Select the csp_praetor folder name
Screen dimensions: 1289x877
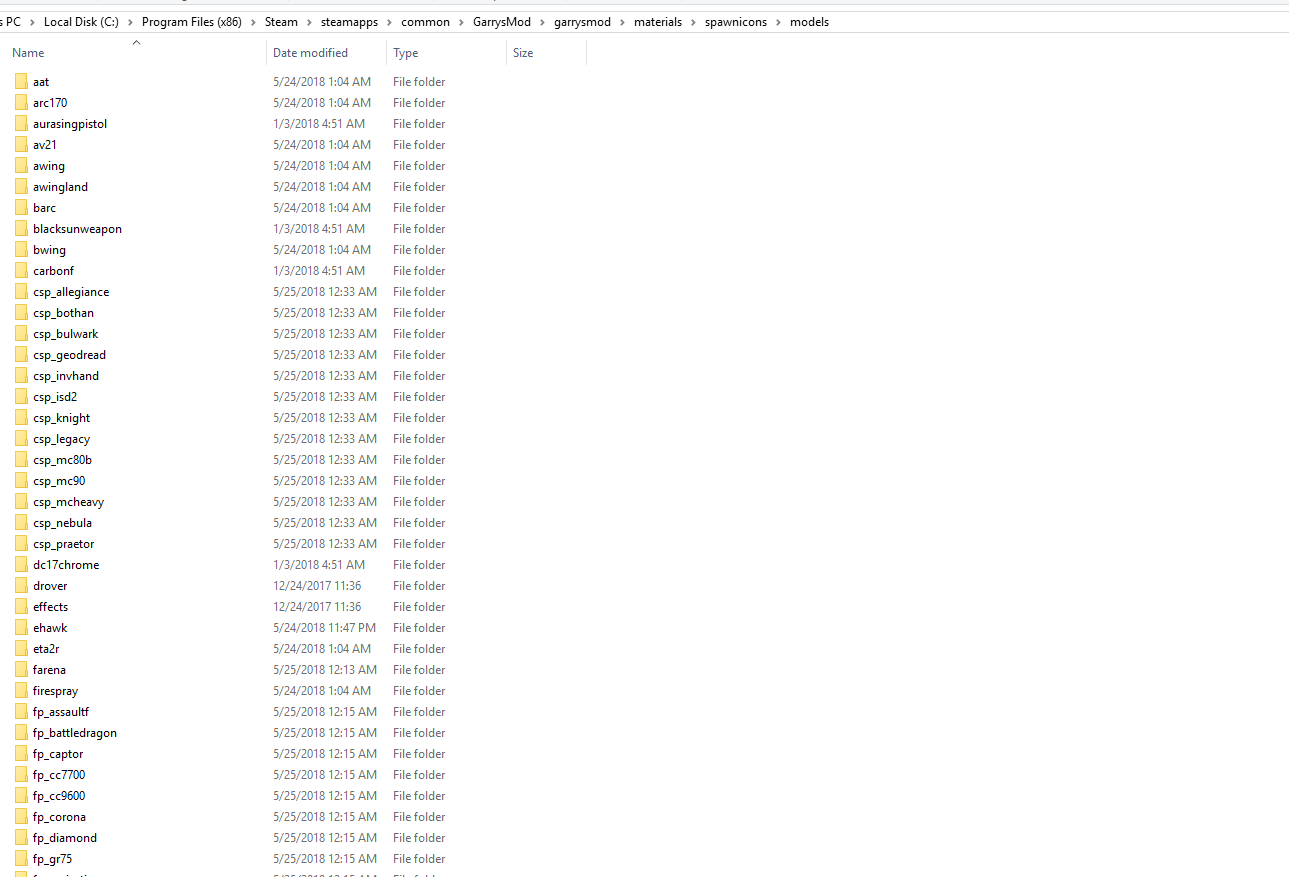click(63, 544)
